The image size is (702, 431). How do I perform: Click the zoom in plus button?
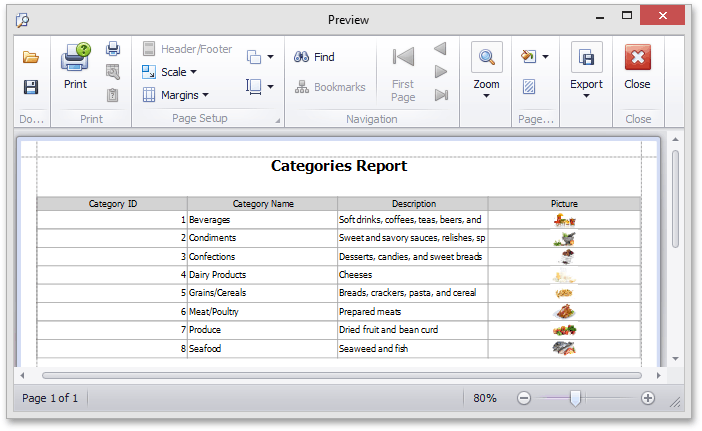(648, 398)
